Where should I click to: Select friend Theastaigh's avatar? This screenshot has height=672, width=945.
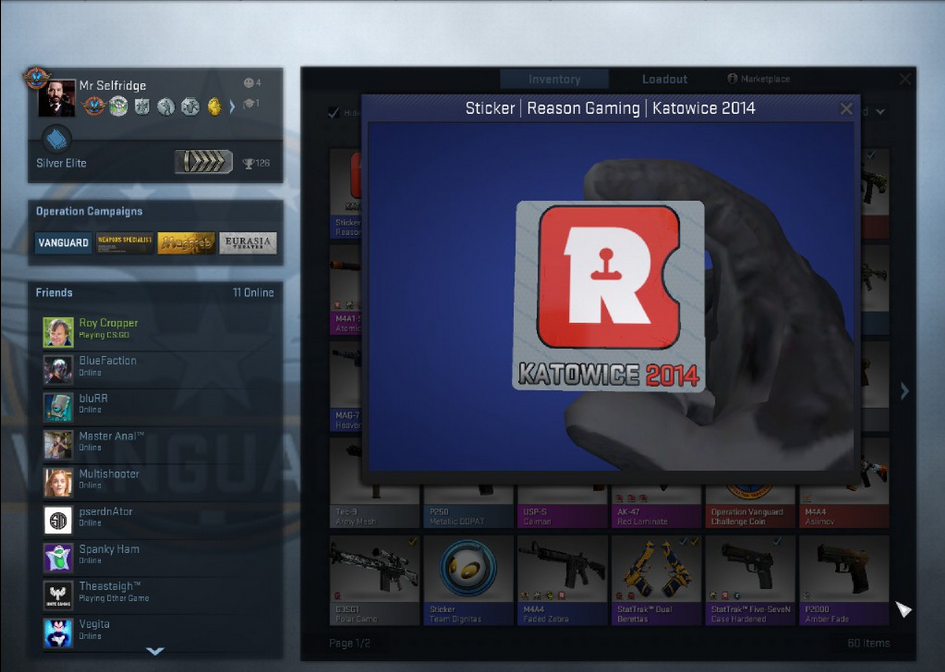tap(58, 595)
